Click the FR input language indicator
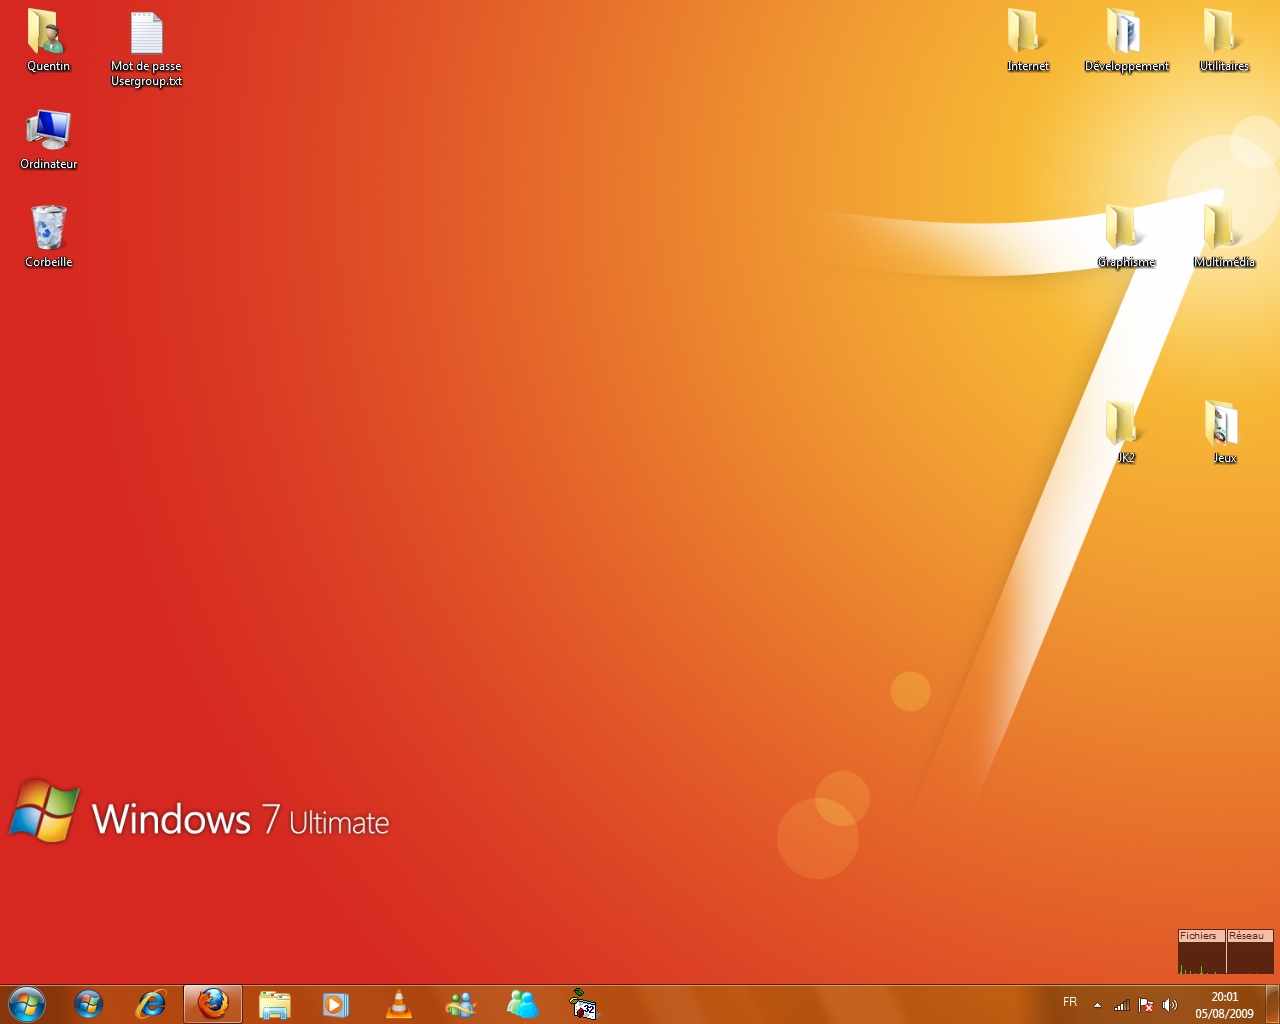This screenshot has width=1280, height=1024. [1070, 1002]
